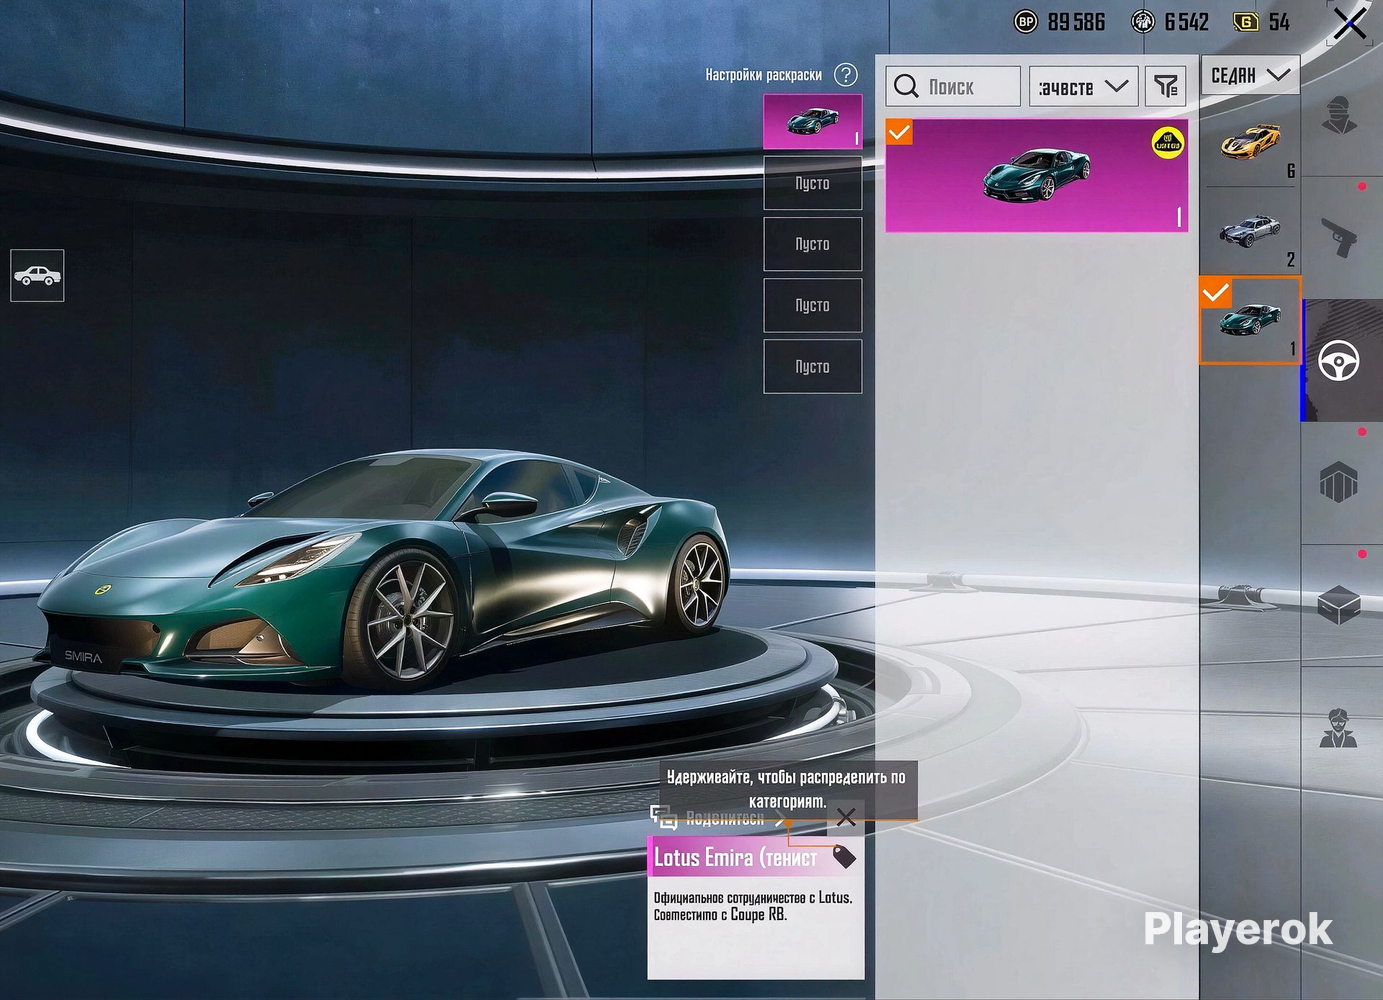Open the character avatar tab at sidebar bottom
Screen dimensions: 1383x1000
1339,727
